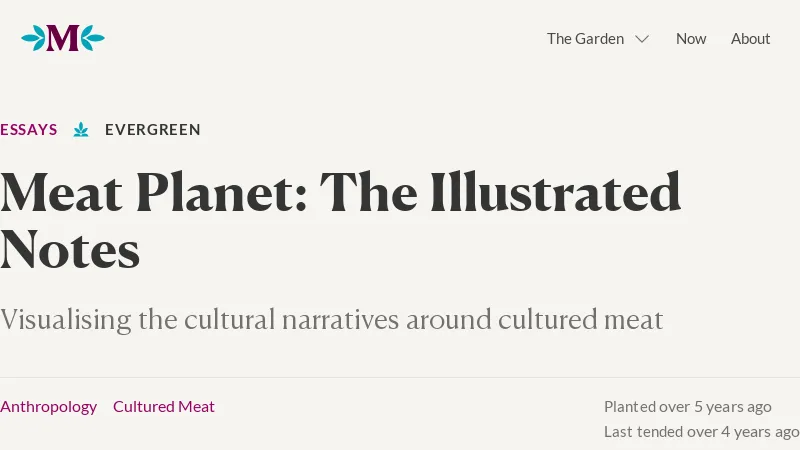Click the word "Notes" in the heading
800x450 pixels.
(x=70, y=250)
